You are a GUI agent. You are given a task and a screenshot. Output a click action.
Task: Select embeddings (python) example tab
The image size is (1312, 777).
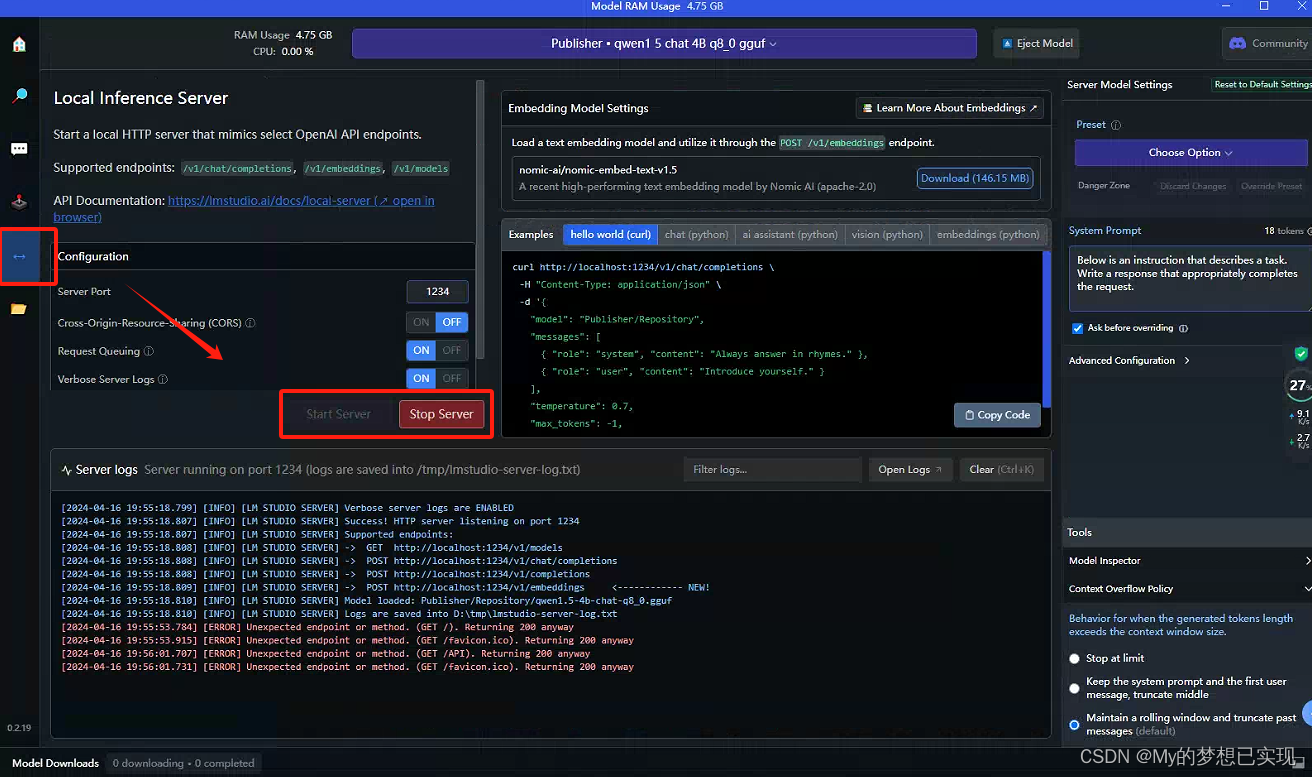[x=988, y=234]
